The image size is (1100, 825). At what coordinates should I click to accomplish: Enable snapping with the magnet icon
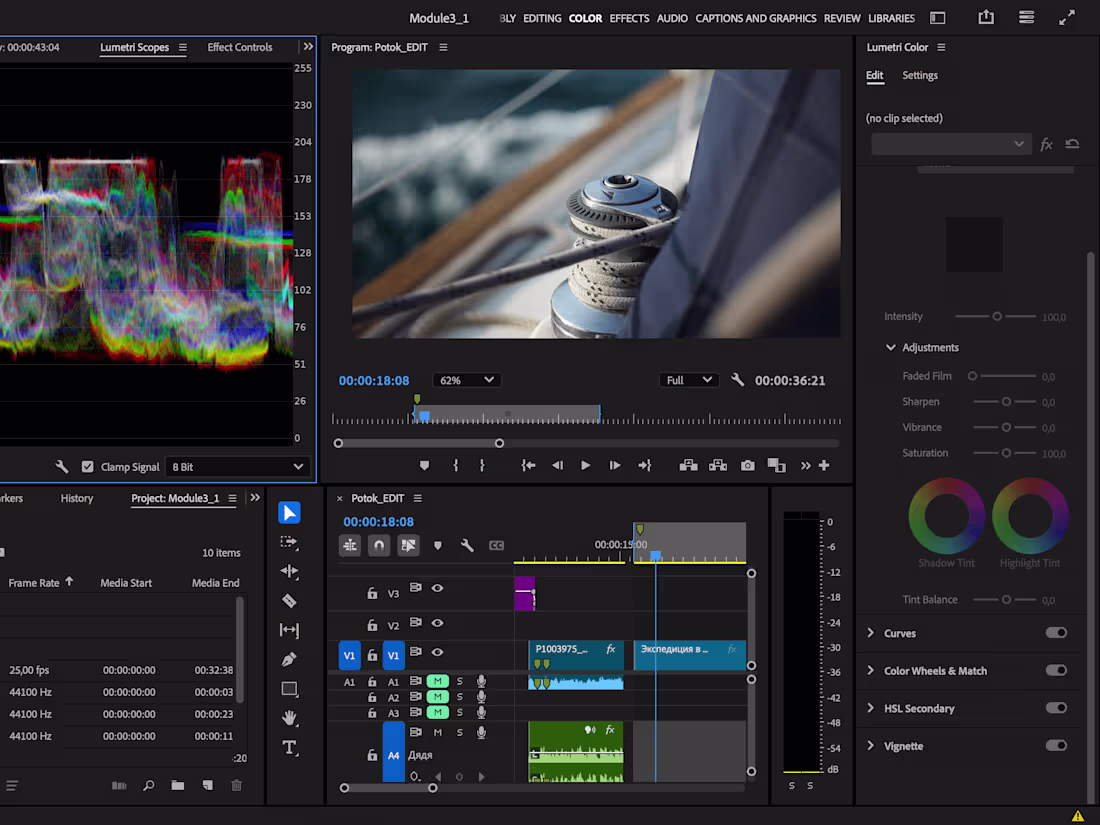click(x=379, y=545)
